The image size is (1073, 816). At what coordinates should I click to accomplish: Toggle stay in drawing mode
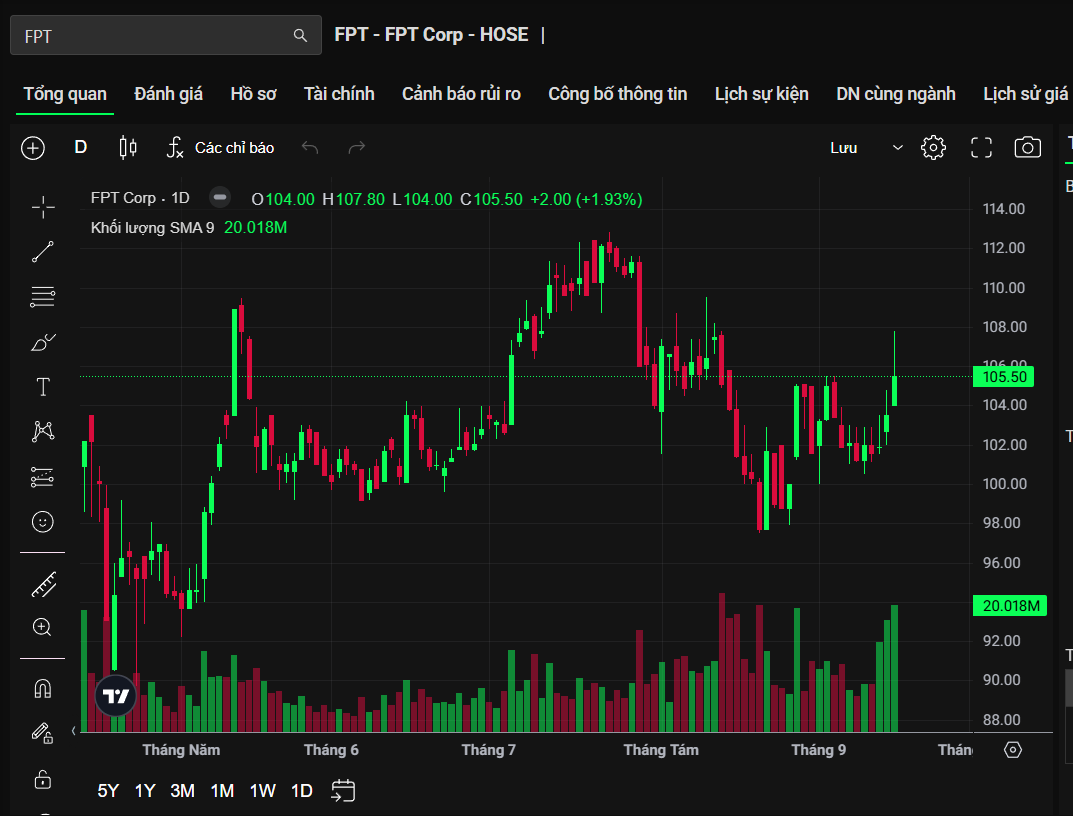(x=42, y=733)
